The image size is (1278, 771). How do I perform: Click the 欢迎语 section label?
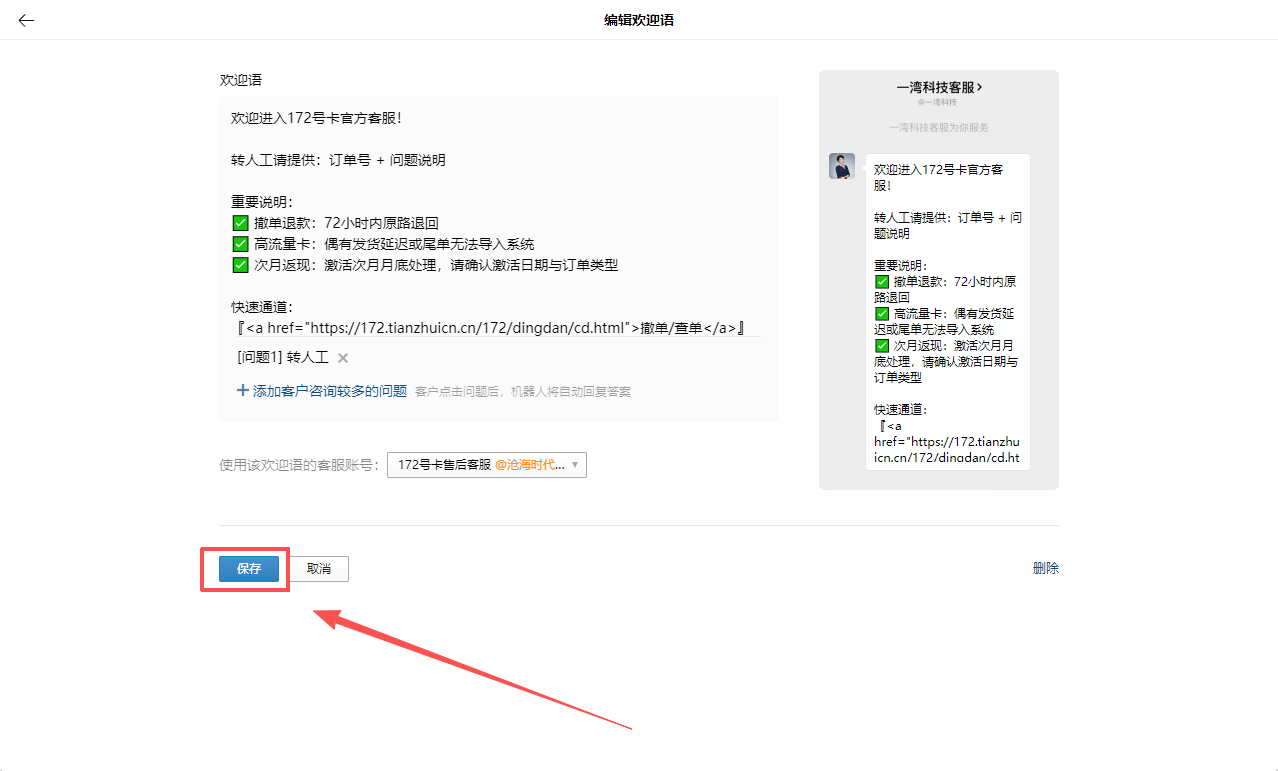click(x=241, y=80)
